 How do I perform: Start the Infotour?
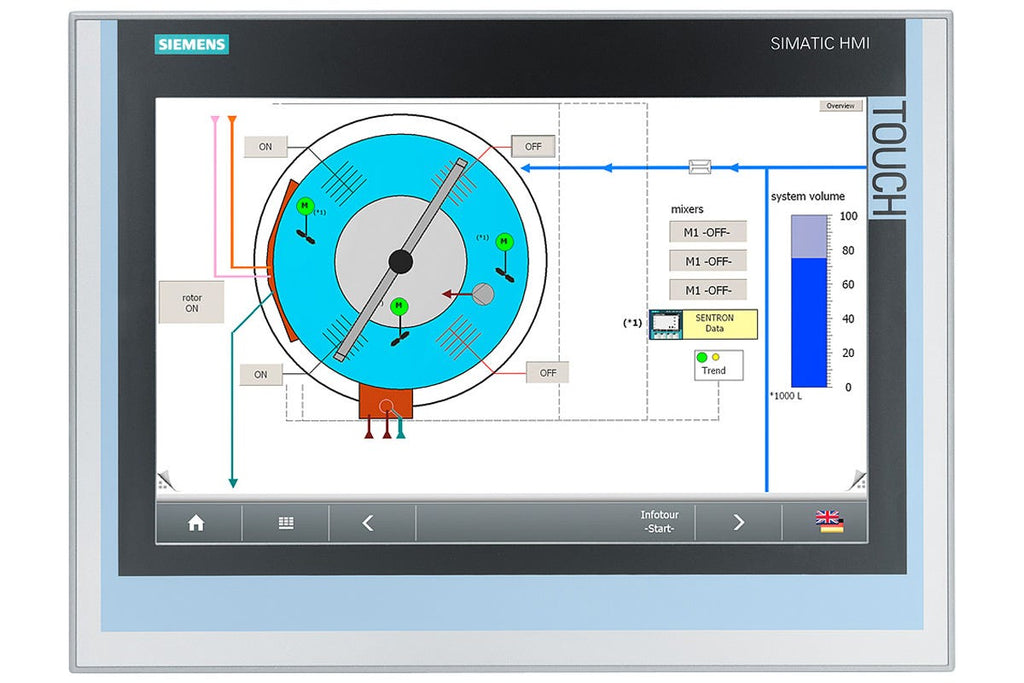point(657,522)
